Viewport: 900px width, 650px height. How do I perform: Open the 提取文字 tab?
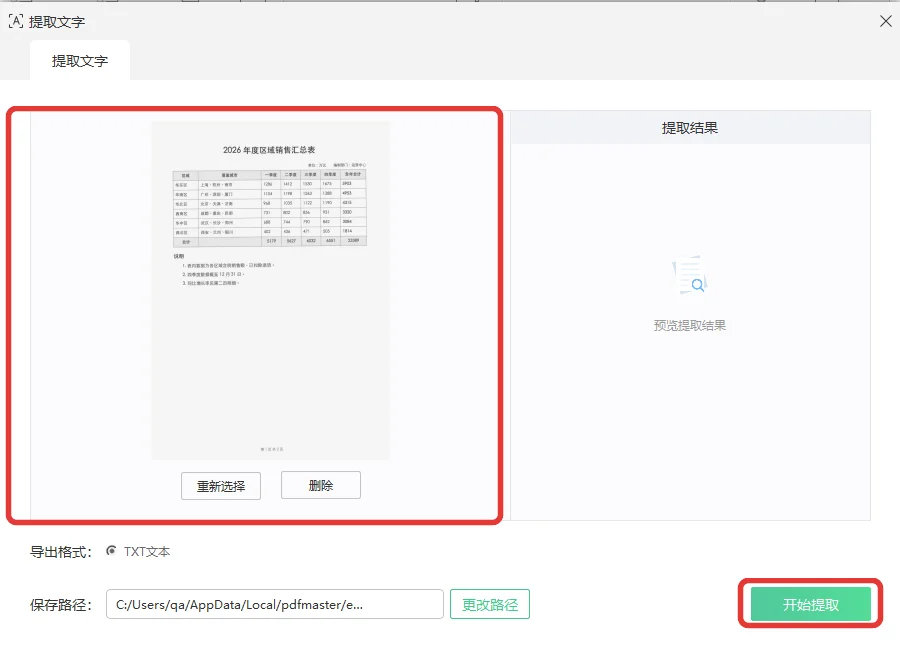[80, 61]
